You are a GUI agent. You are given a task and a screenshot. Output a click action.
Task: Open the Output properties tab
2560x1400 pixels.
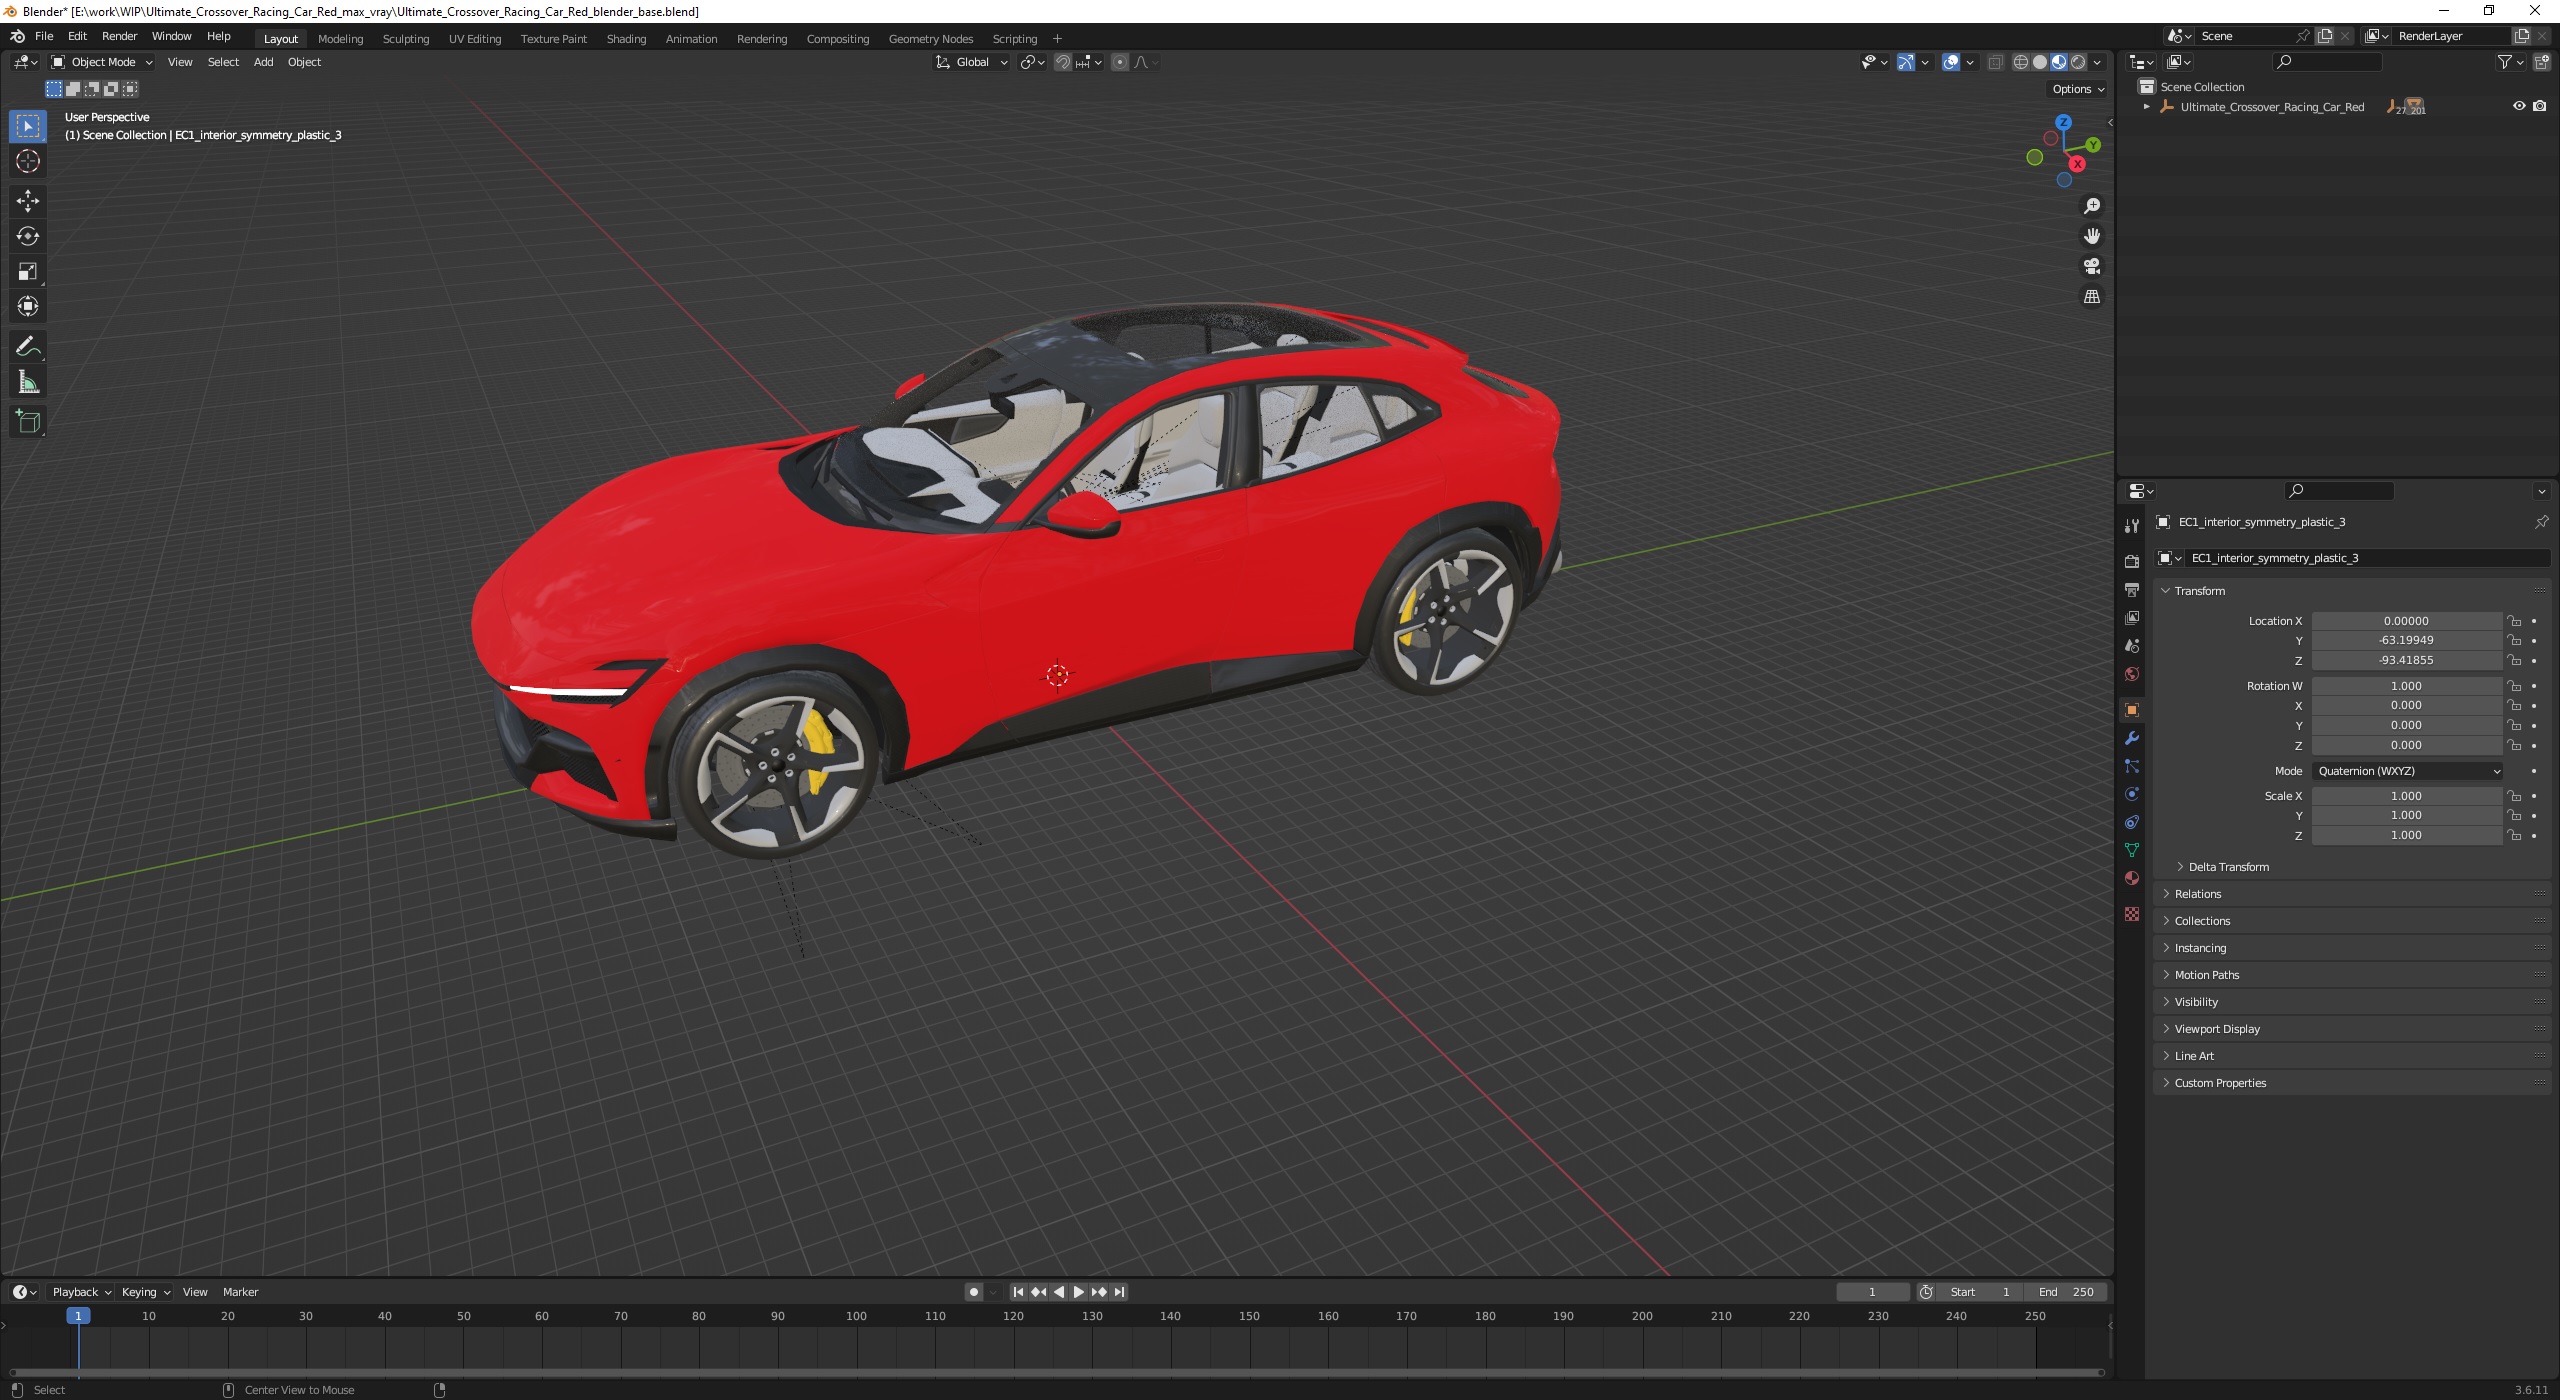coord(2132,590)
